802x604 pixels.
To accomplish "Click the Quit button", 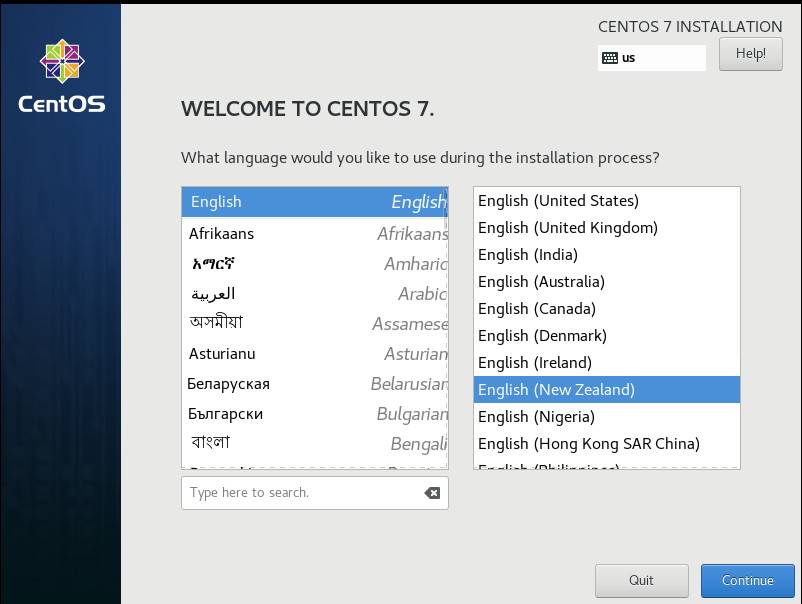I will [x=641, y=580].
